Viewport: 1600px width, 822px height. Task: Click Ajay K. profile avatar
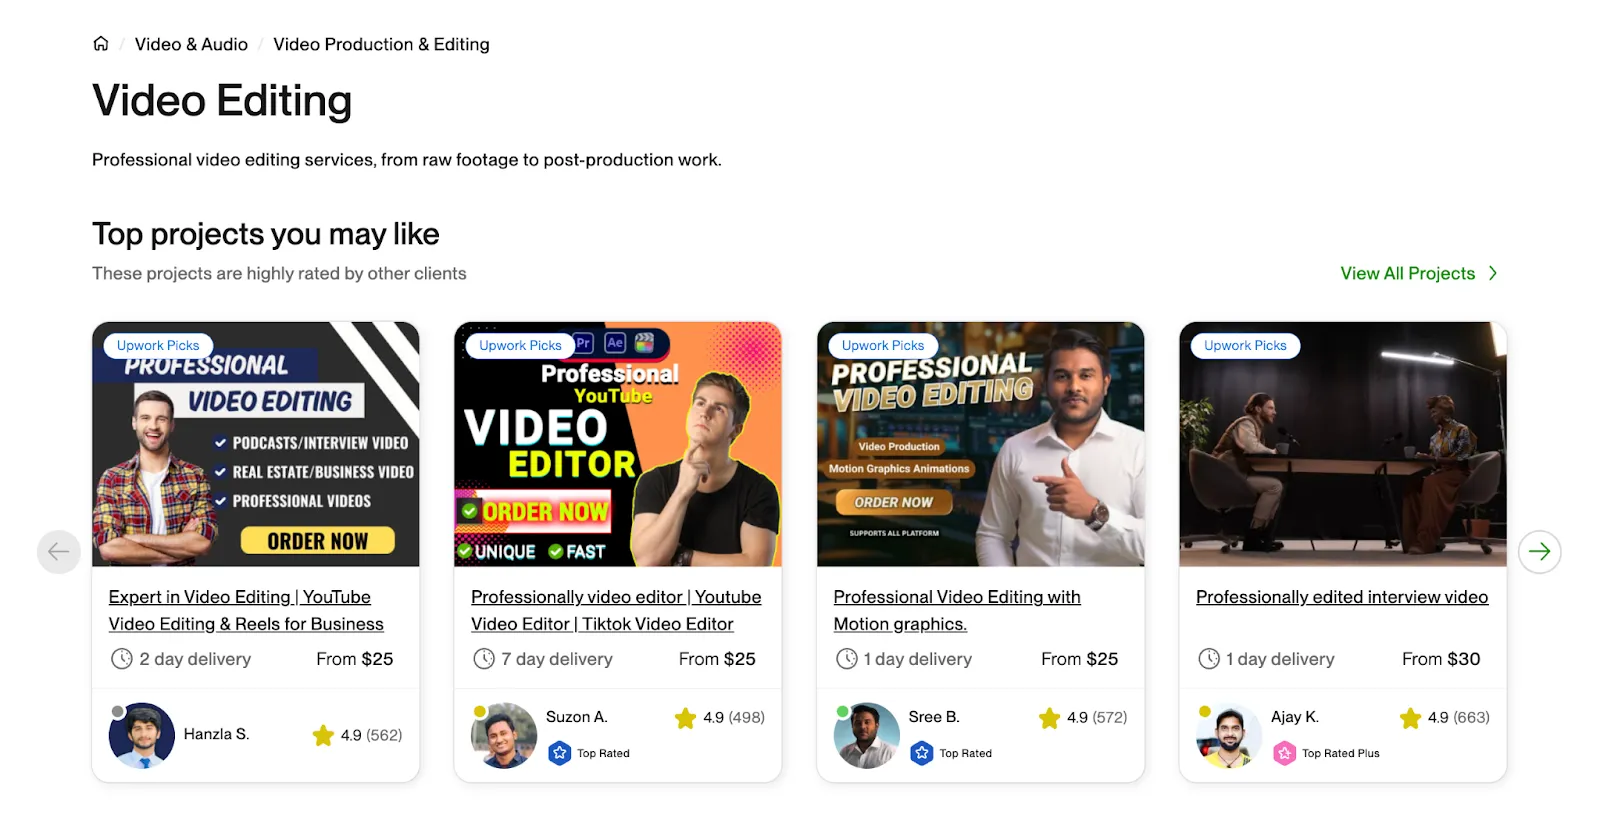(1229, 735)
